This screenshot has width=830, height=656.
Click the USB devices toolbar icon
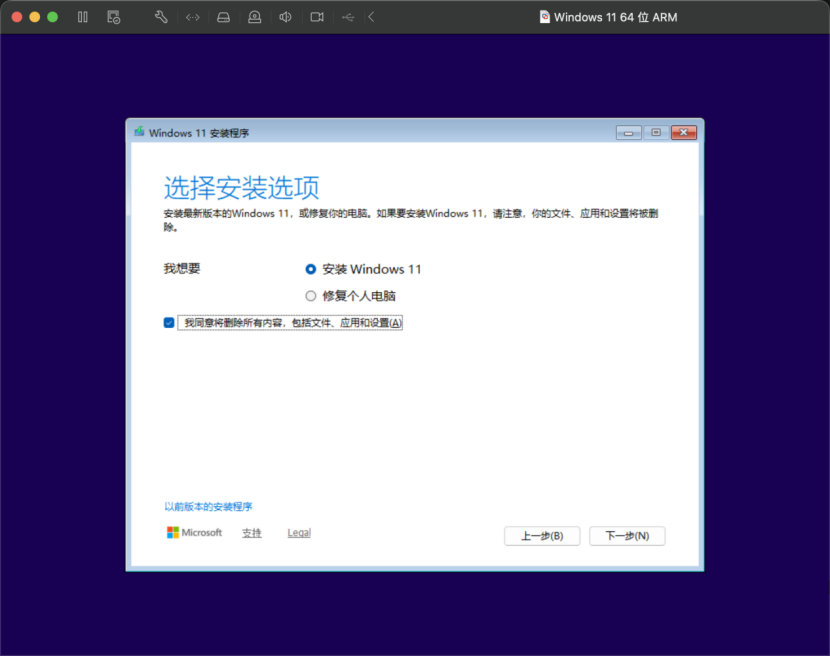point(348,17)
